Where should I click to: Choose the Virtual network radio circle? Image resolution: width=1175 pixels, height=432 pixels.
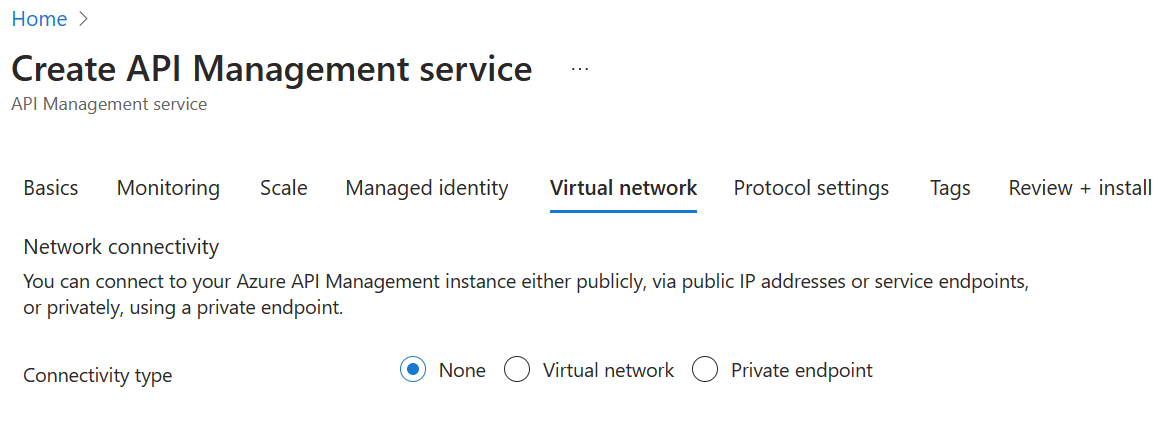(517, 370)
